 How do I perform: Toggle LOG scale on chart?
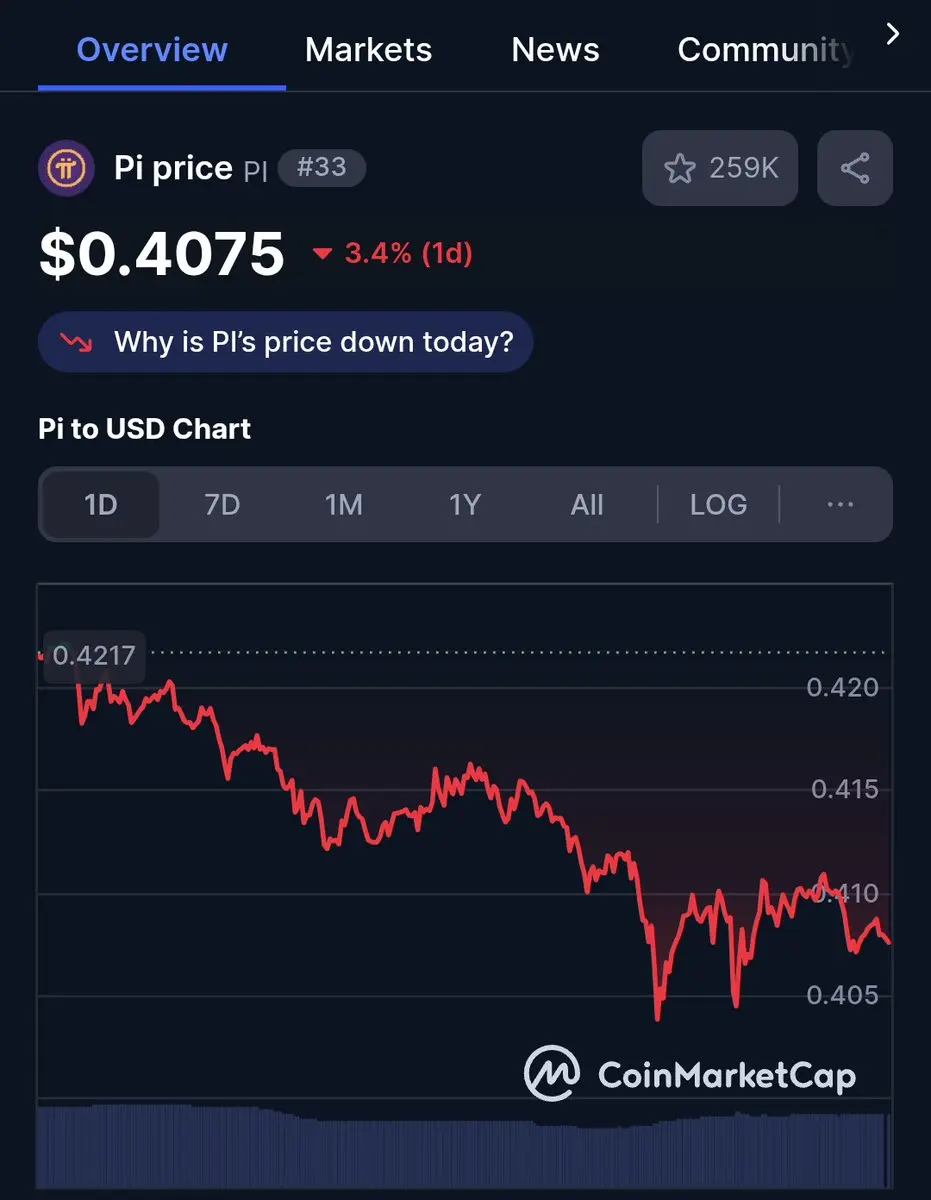click(x=718, y=505)
